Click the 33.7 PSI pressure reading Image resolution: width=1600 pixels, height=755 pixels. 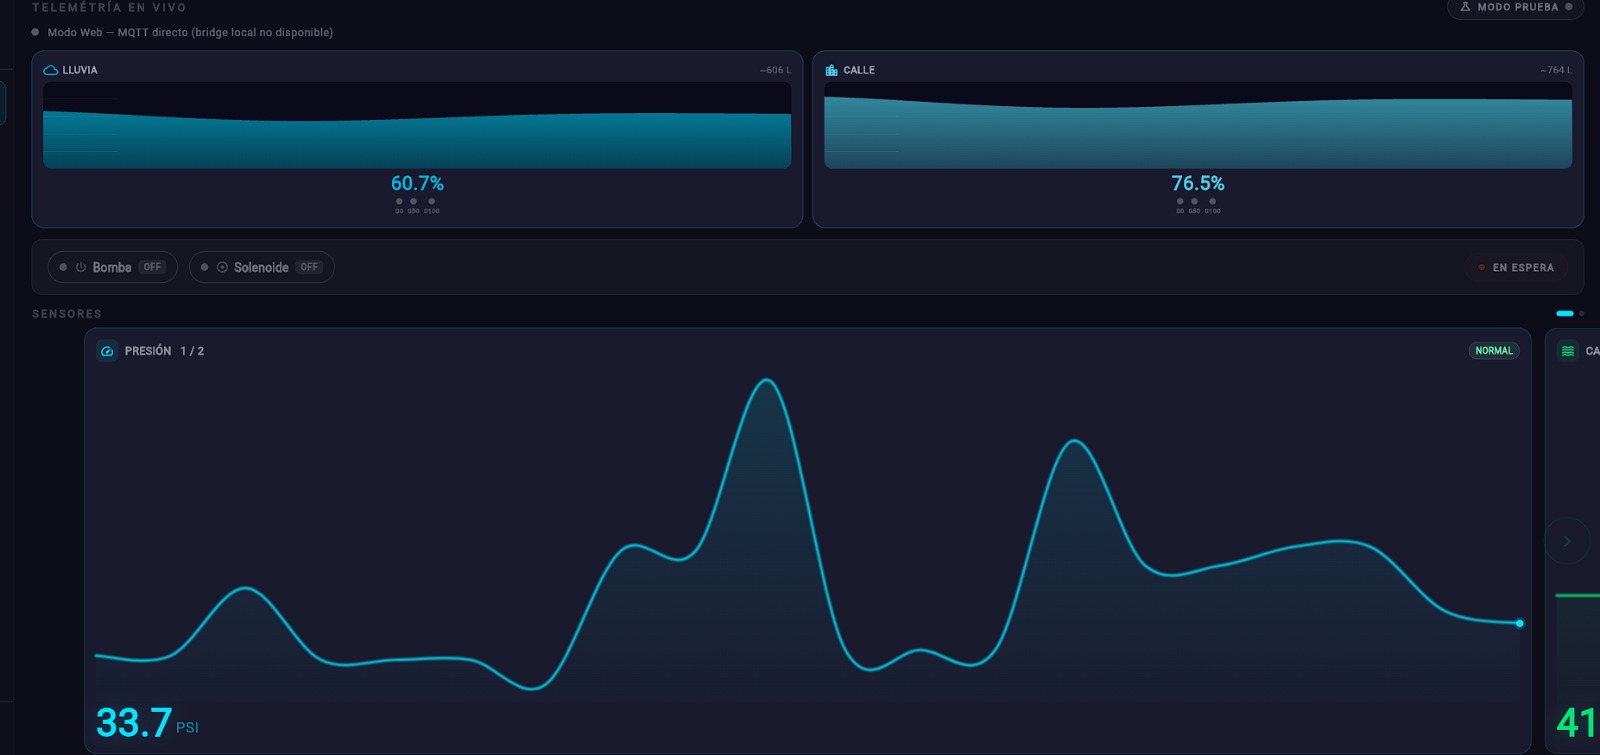[147, 722]
